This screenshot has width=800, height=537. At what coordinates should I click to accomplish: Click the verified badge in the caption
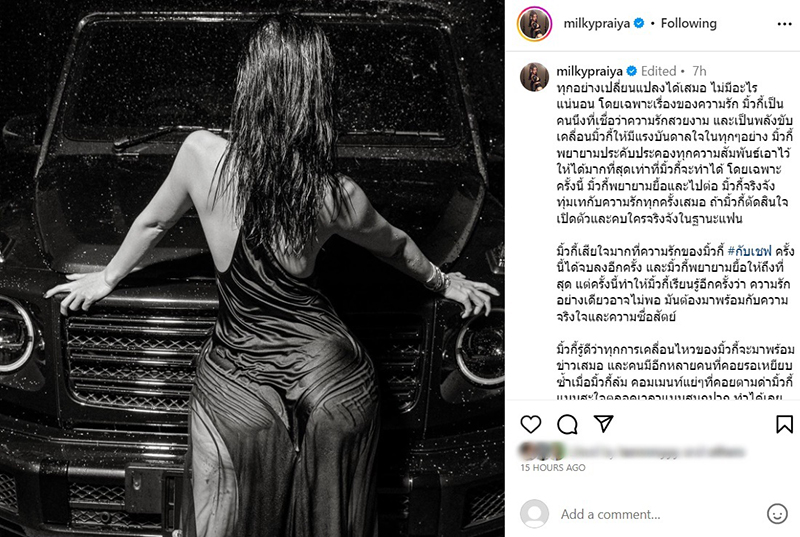631,71
